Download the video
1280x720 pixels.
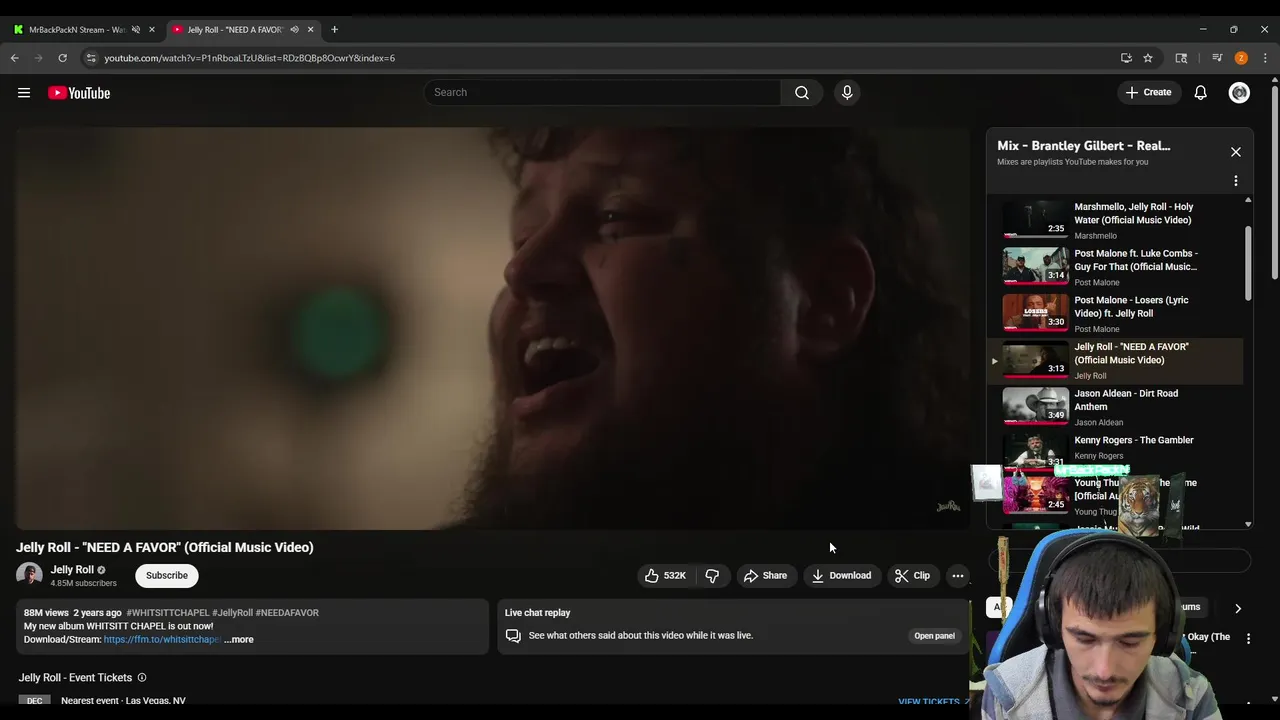pos(841,575)
